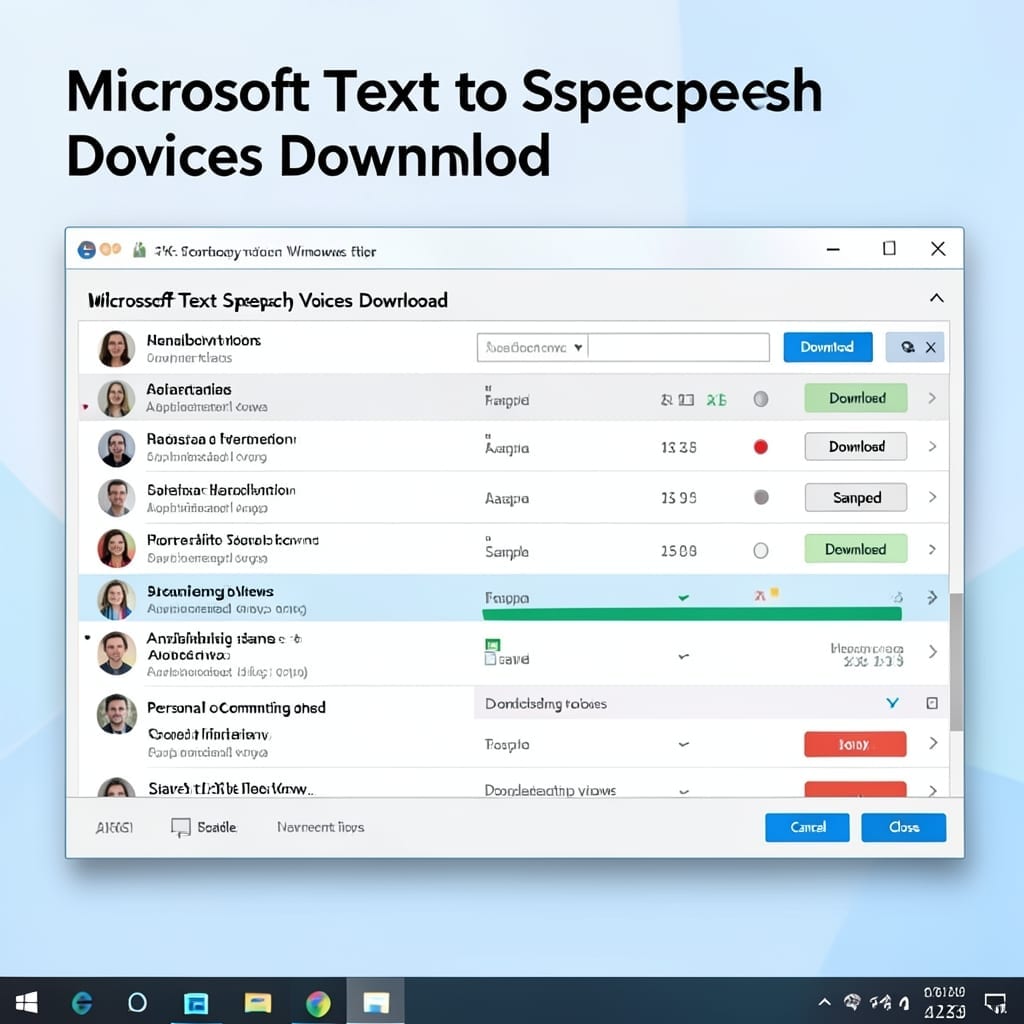Click the blue Downlad button in the top row

click(827, 347)
